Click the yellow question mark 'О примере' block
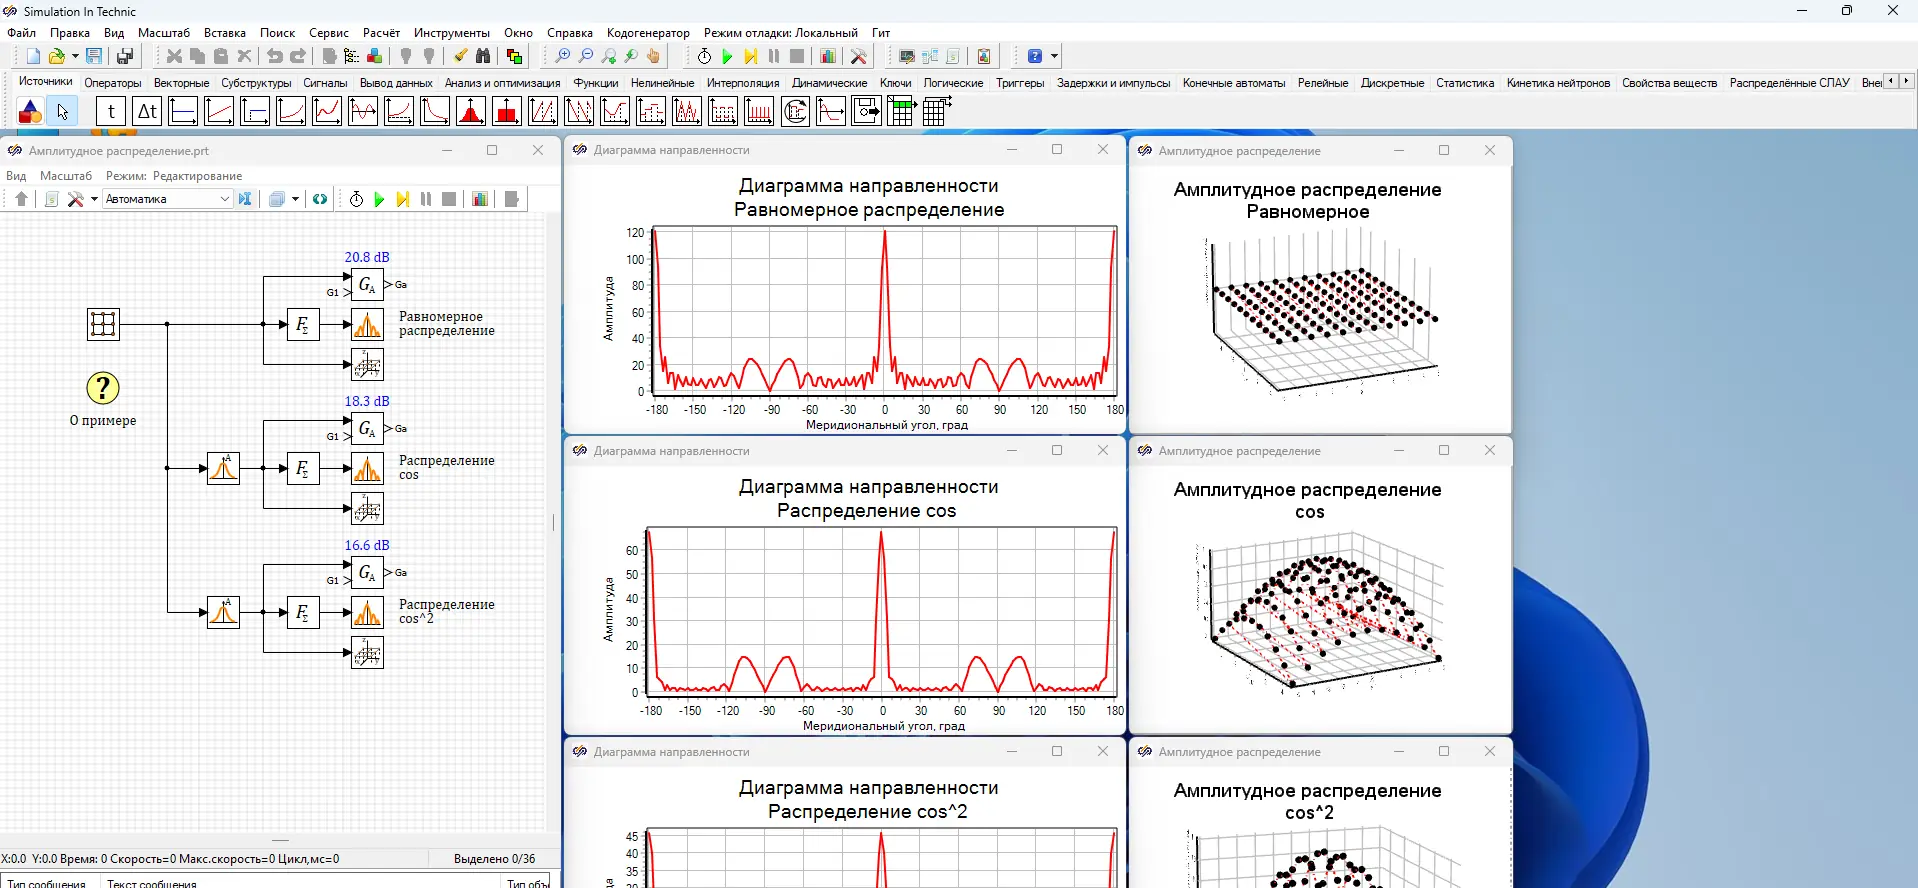 pyautogui.click(x=102, y=388)
